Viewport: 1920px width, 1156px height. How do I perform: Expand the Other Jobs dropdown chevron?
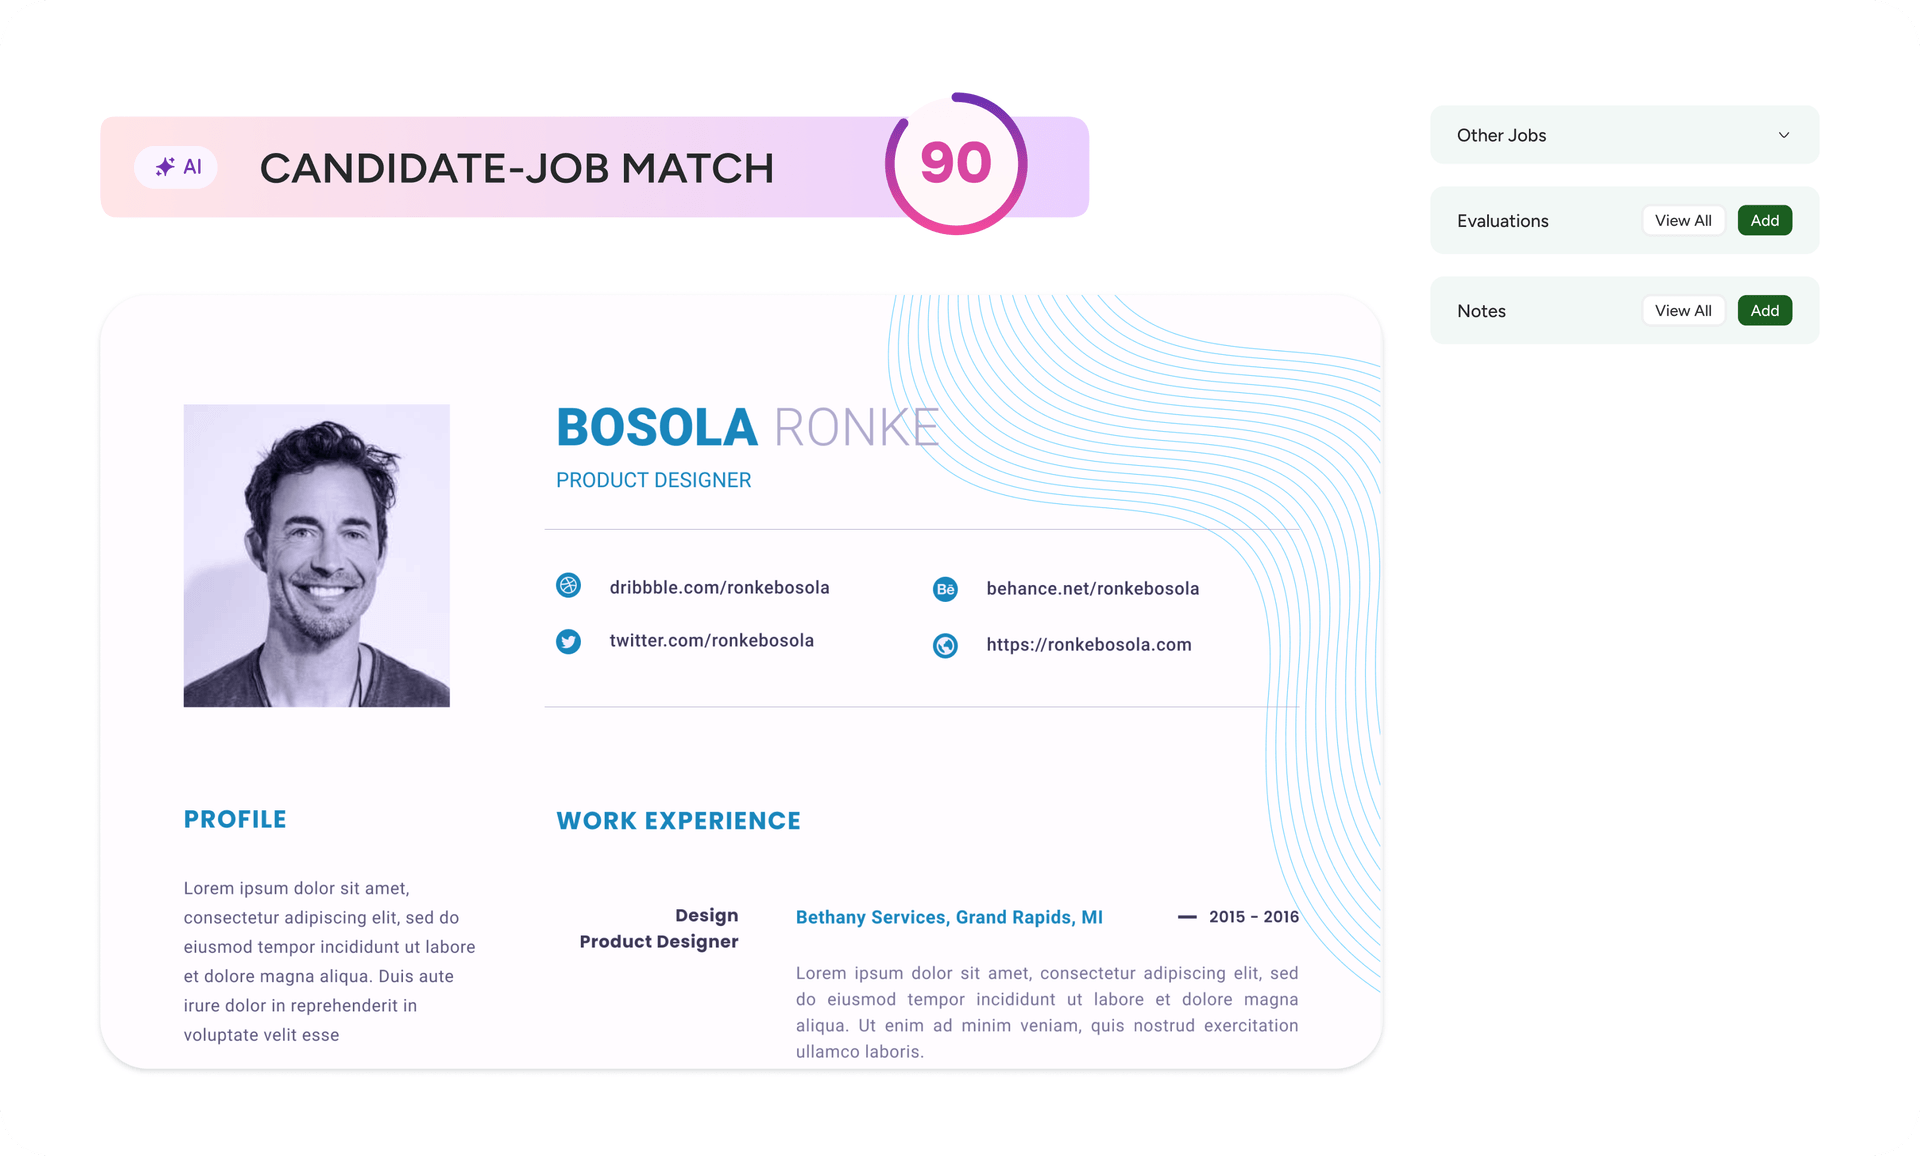[x=1784, y=135]
